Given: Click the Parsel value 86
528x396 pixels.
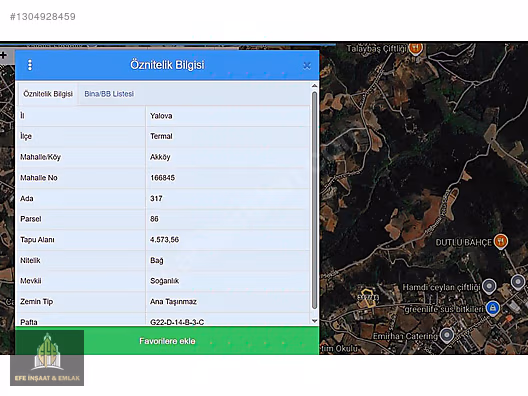Looking at the screenshot, I should coord(228,219).
